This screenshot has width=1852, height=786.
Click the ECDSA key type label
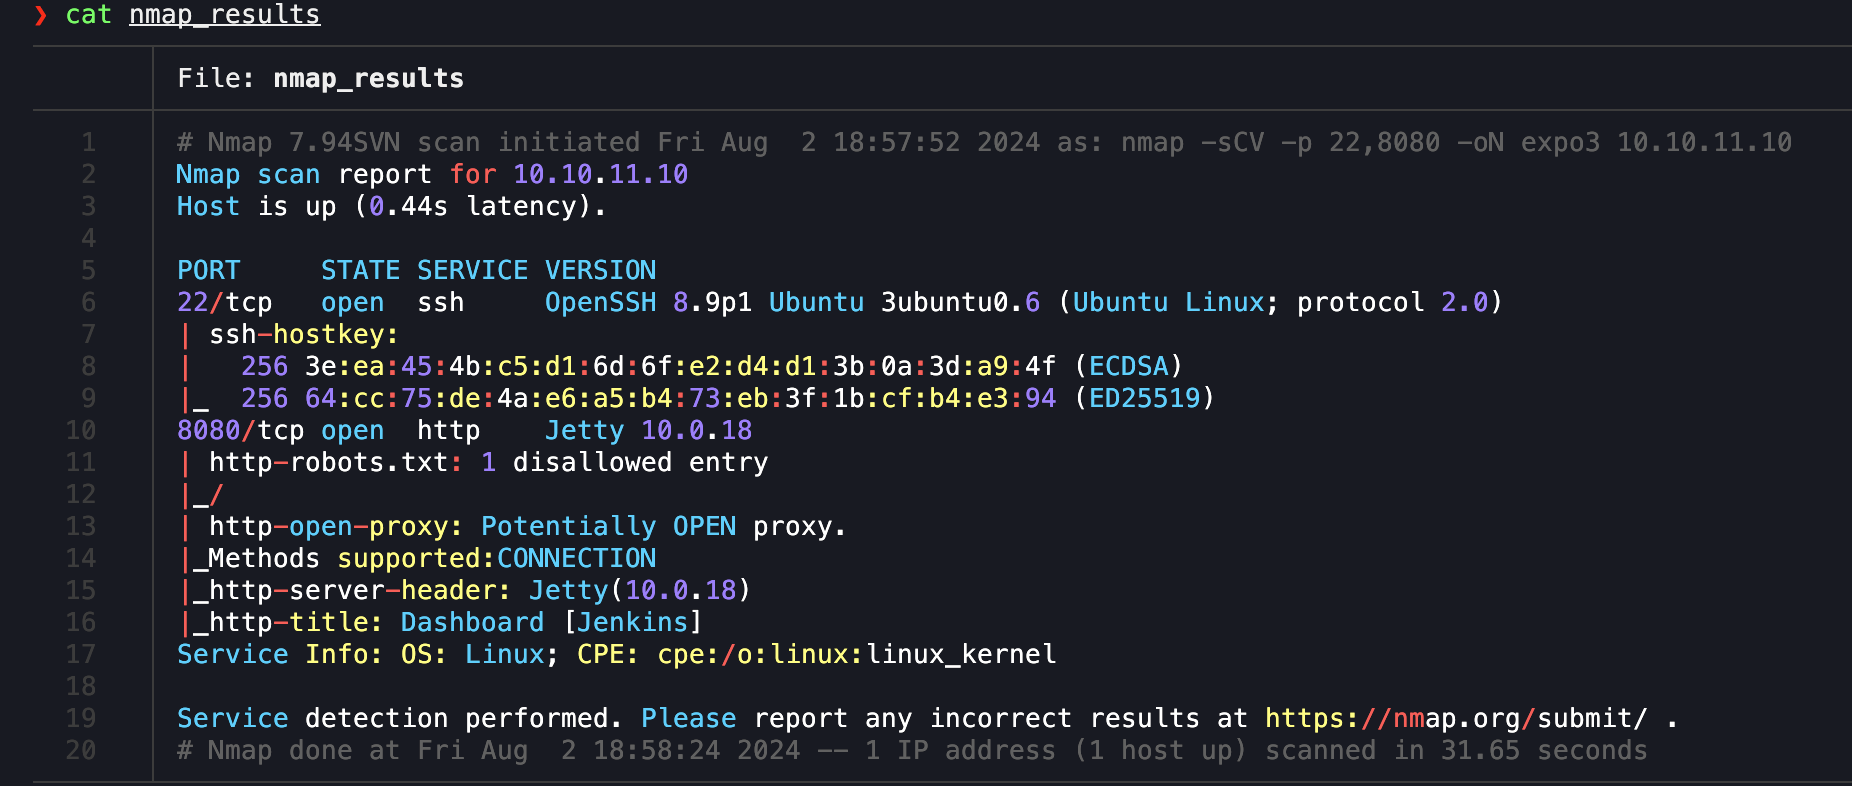tap(1128, 367)
